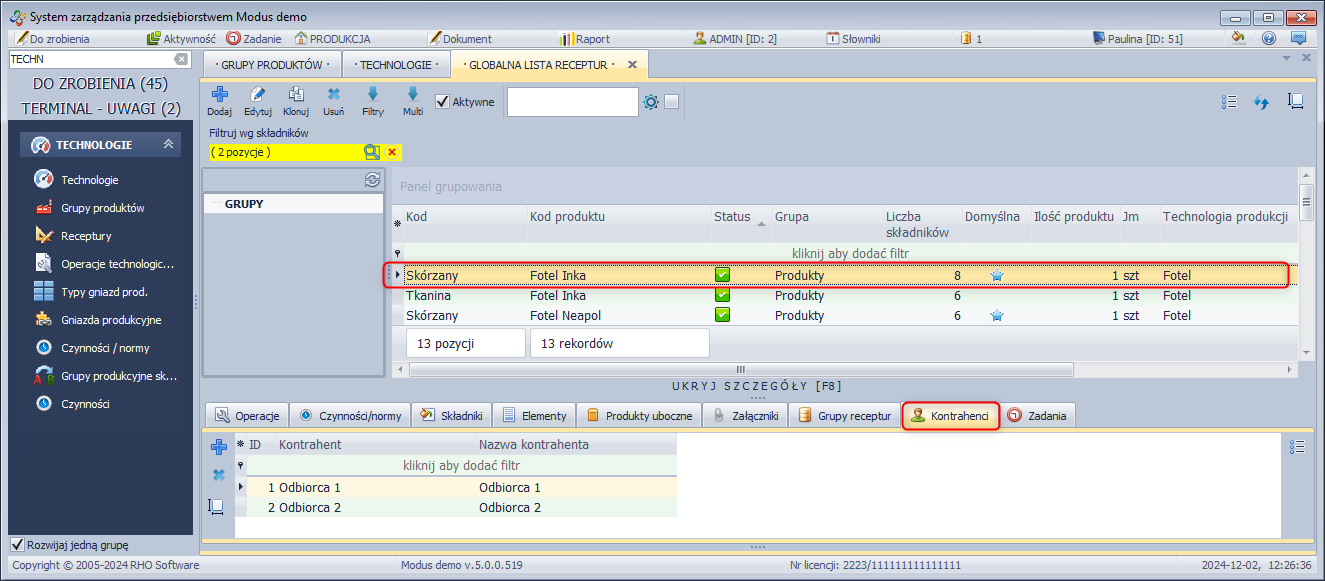Clear the ingredient filter with red X
The height and width of the screenshot is (581, 1325).
392,152
